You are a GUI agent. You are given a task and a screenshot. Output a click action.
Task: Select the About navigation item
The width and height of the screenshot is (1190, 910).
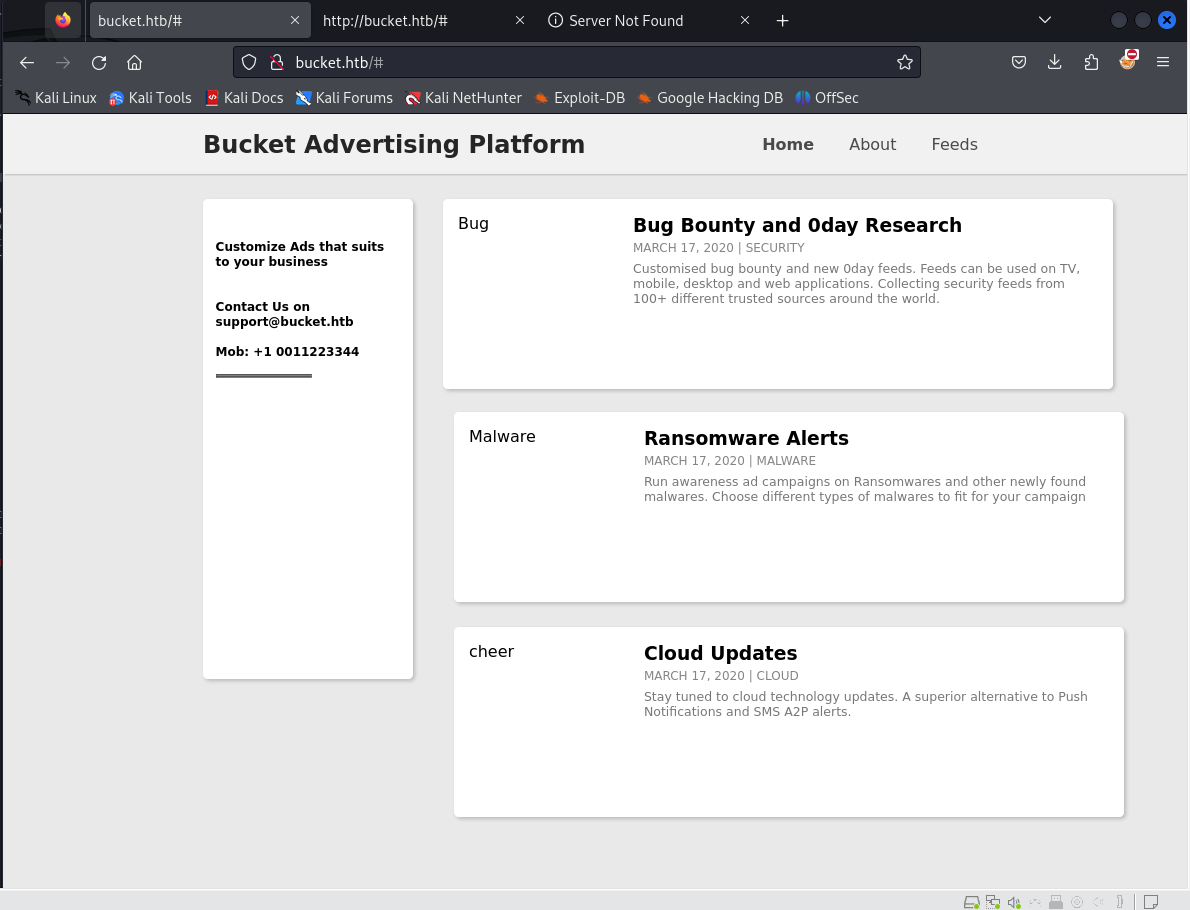pyautogui.click(x=872, y=144)
